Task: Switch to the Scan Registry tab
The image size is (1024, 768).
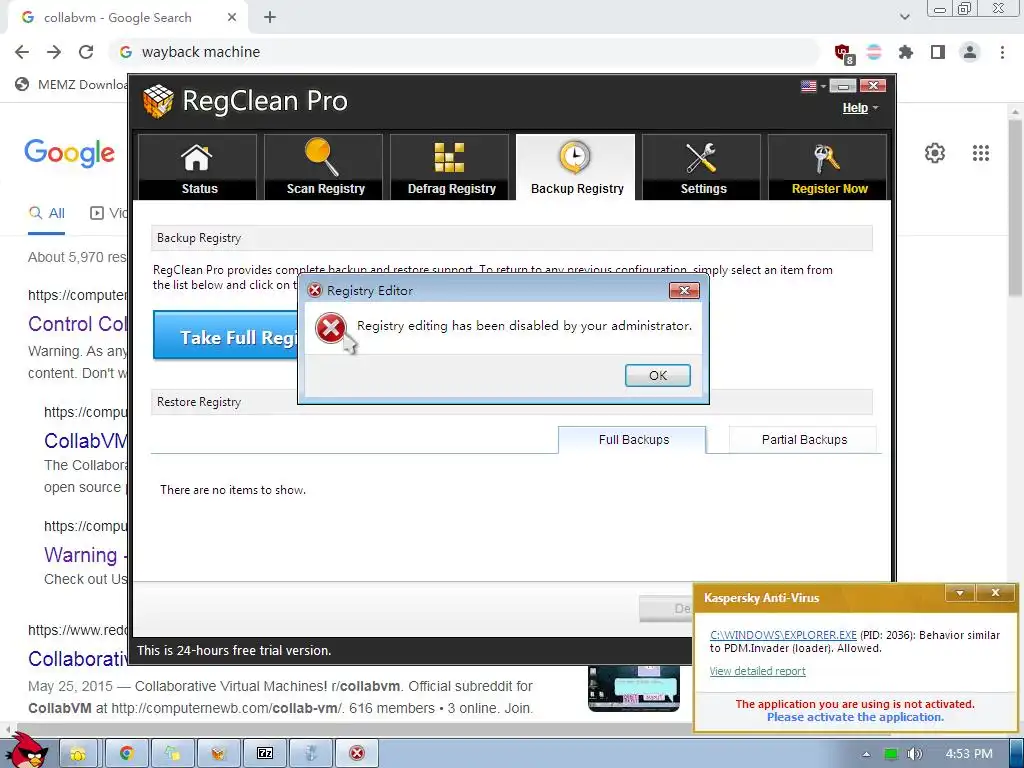Action: pos(323,167)
